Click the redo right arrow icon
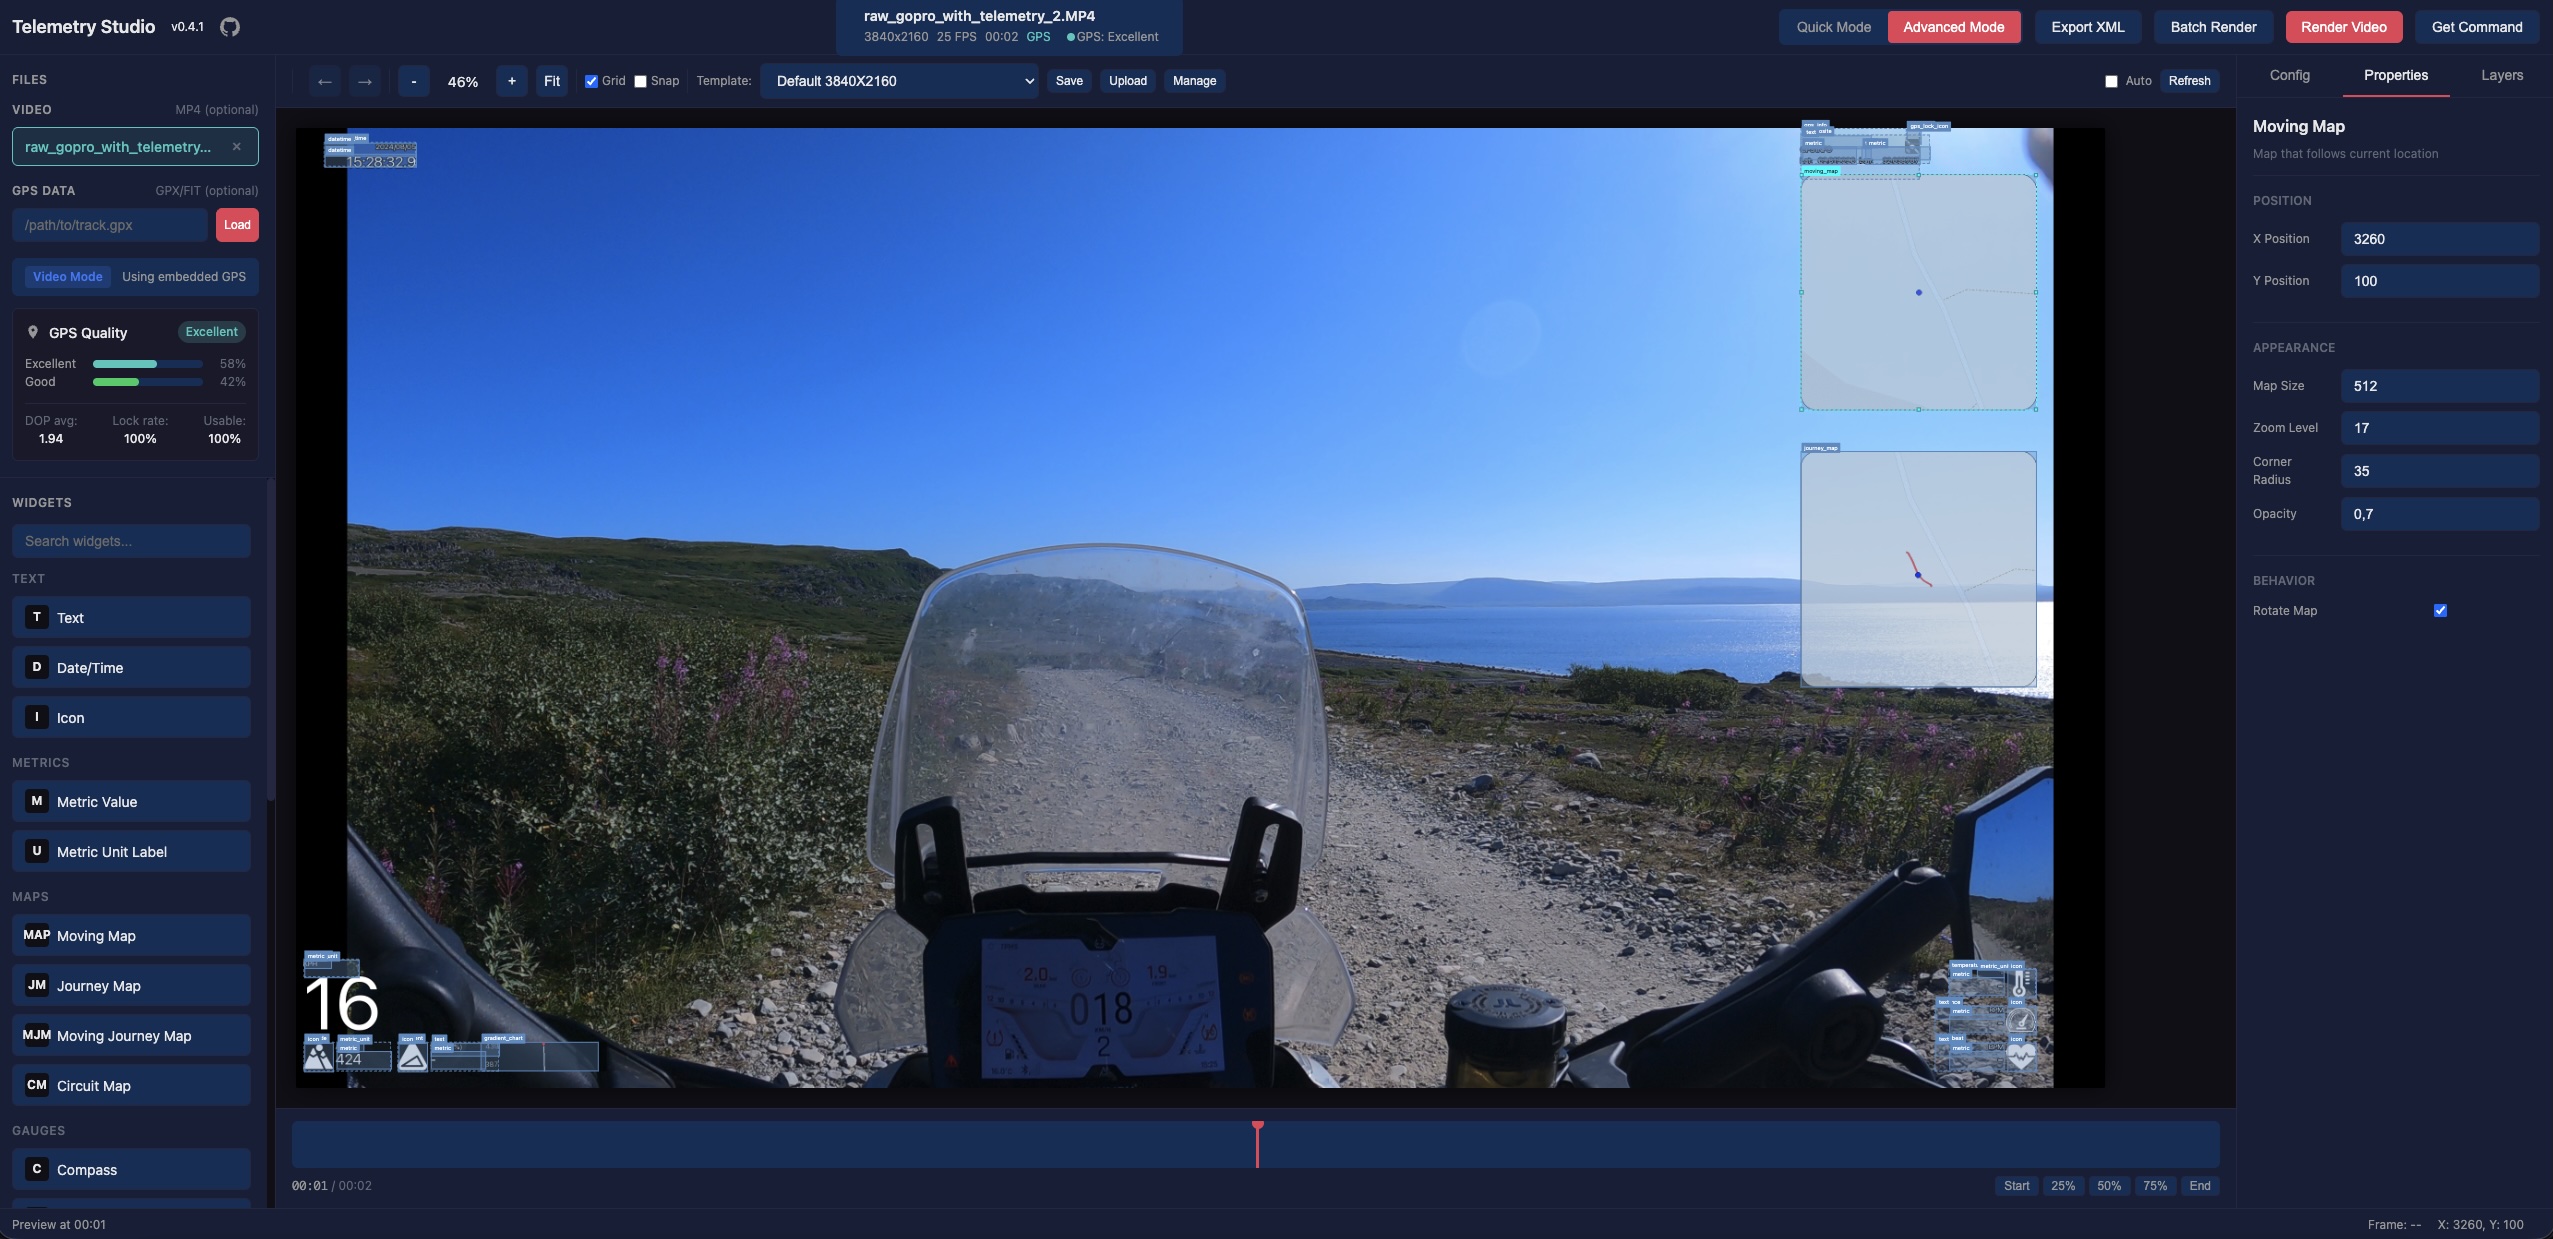 [x=365, y=81]
